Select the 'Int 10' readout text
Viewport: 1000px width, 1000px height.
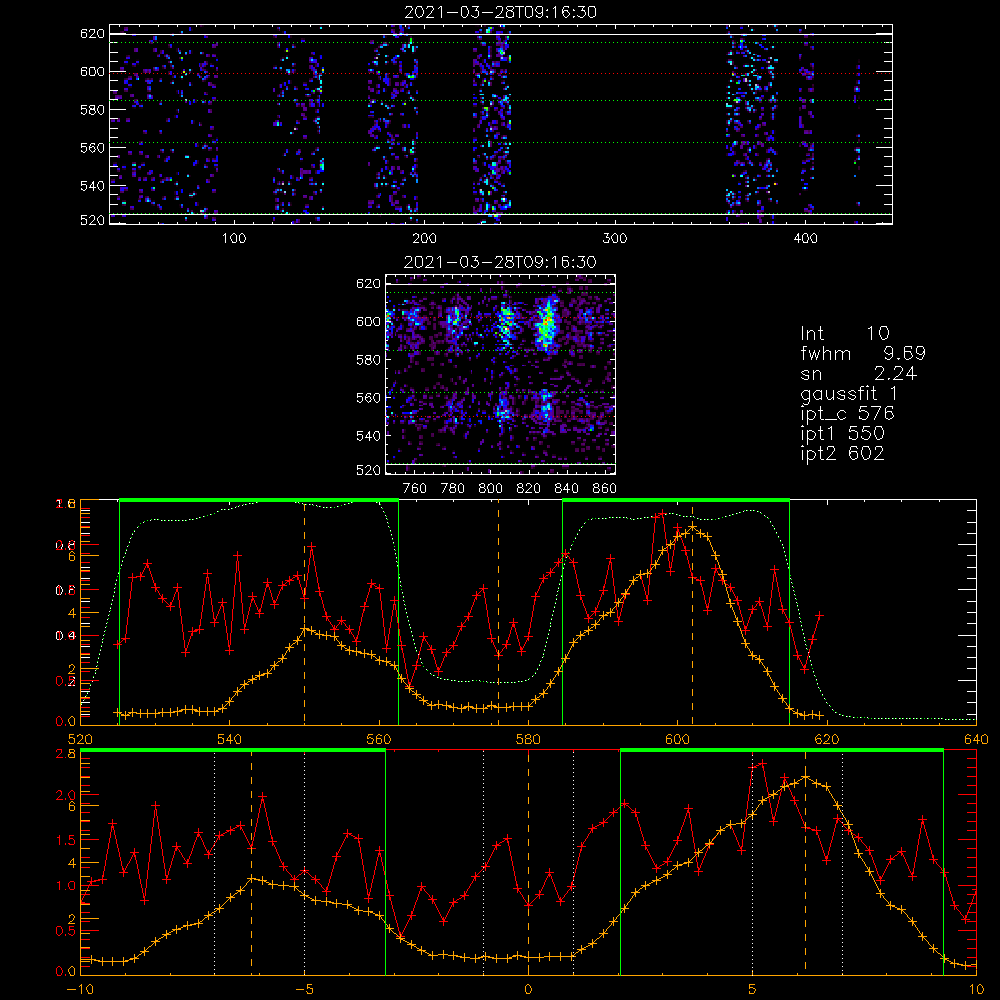point(844,333)
